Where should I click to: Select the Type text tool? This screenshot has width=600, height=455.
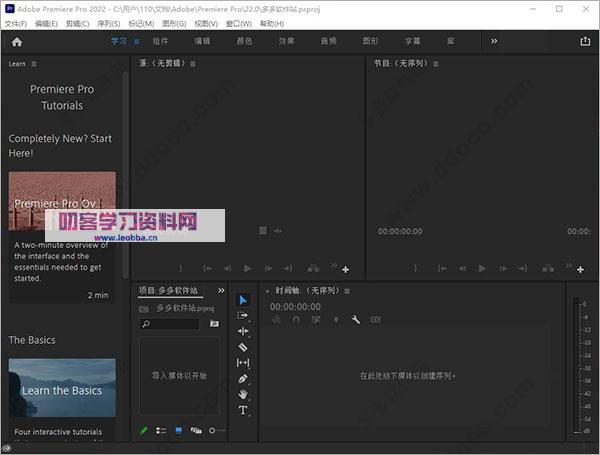243,411
